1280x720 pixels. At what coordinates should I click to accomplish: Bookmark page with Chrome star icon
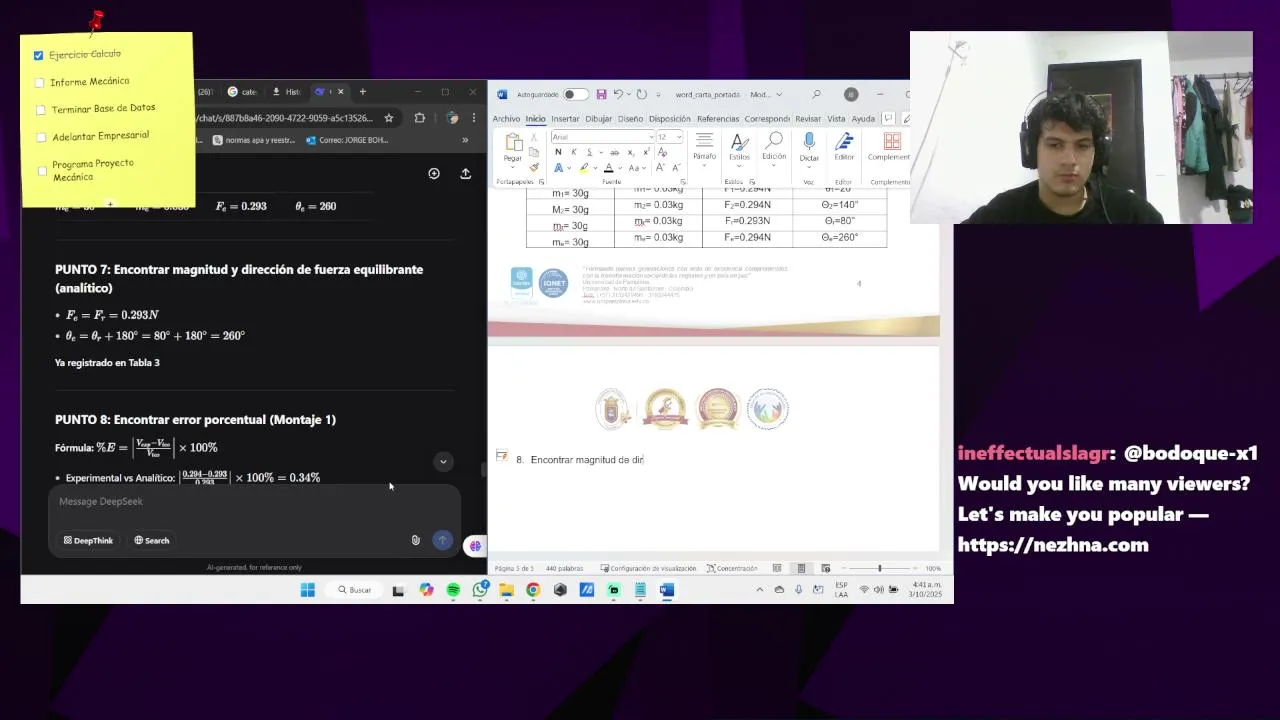(389, 118)
